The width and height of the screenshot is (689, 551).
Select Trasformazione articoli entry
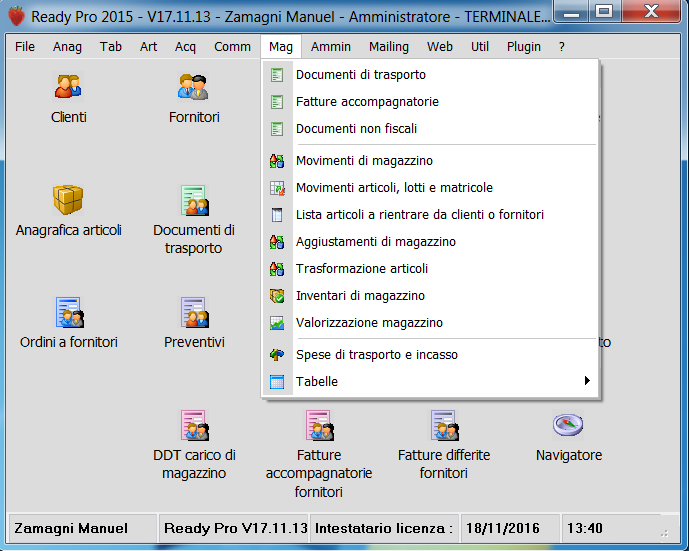pyautogui.click(x=431, y=269)
